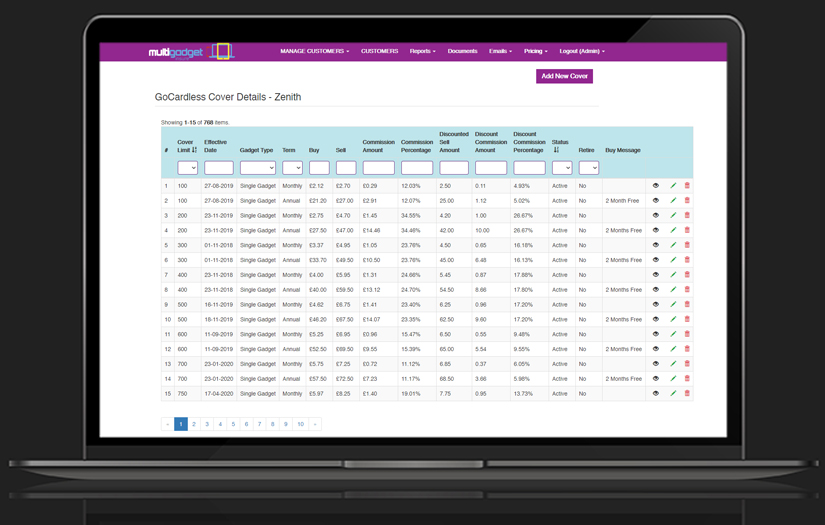Go to page 5
The height and width of the screenshot is (525, 825).
233,424
